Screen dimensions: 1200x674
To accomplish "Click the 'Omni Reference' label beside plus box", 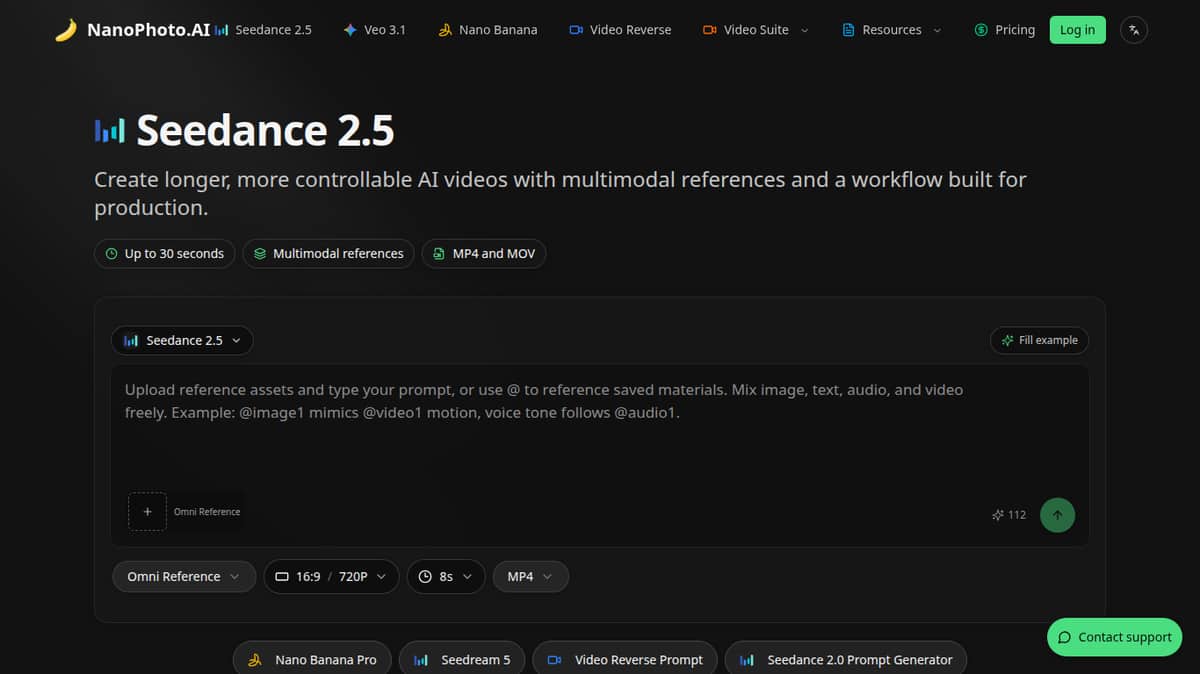I will pos(207,512).
